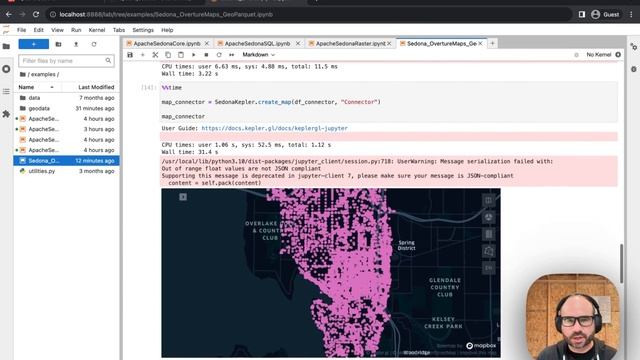Paste cell from clipboard
640x360 pixels.
click(x=180, y=55)
